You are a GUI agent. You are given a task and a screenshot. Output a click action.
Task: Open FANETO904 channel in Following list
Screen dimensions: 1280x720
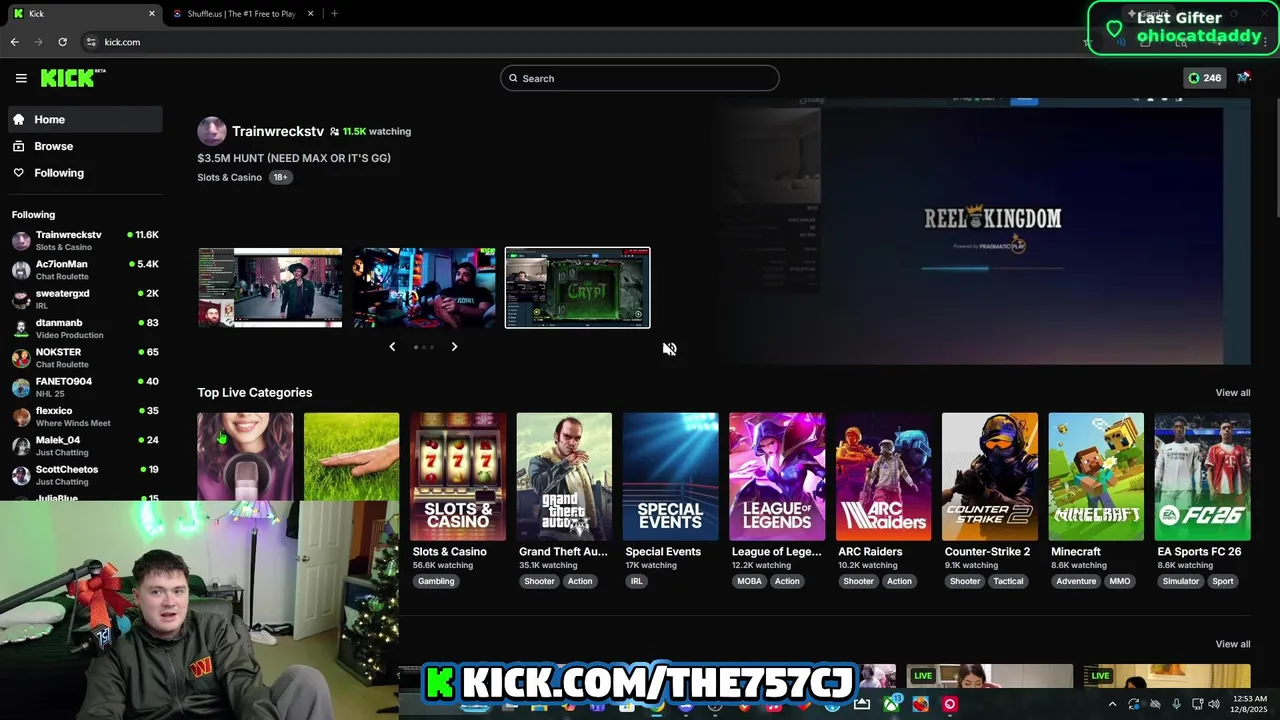coord(85,386)
